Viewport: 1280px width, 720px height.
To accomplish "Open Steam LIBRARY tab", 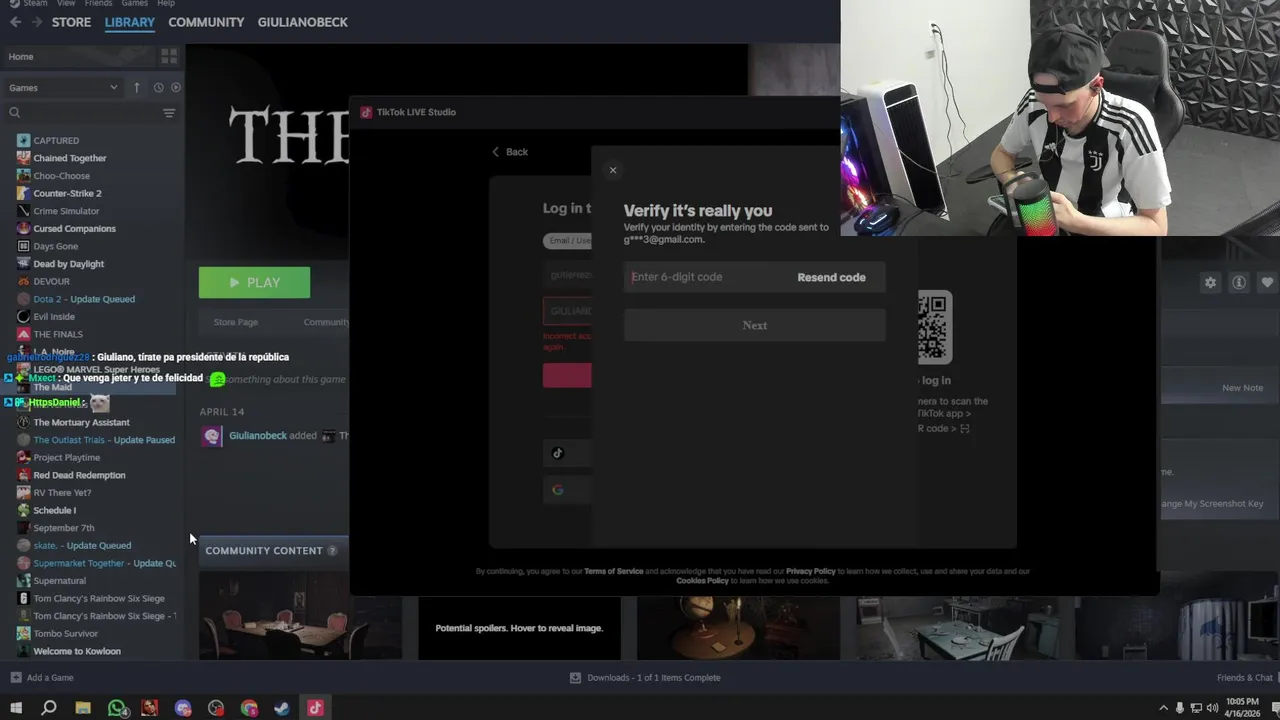I will (130, 22).
